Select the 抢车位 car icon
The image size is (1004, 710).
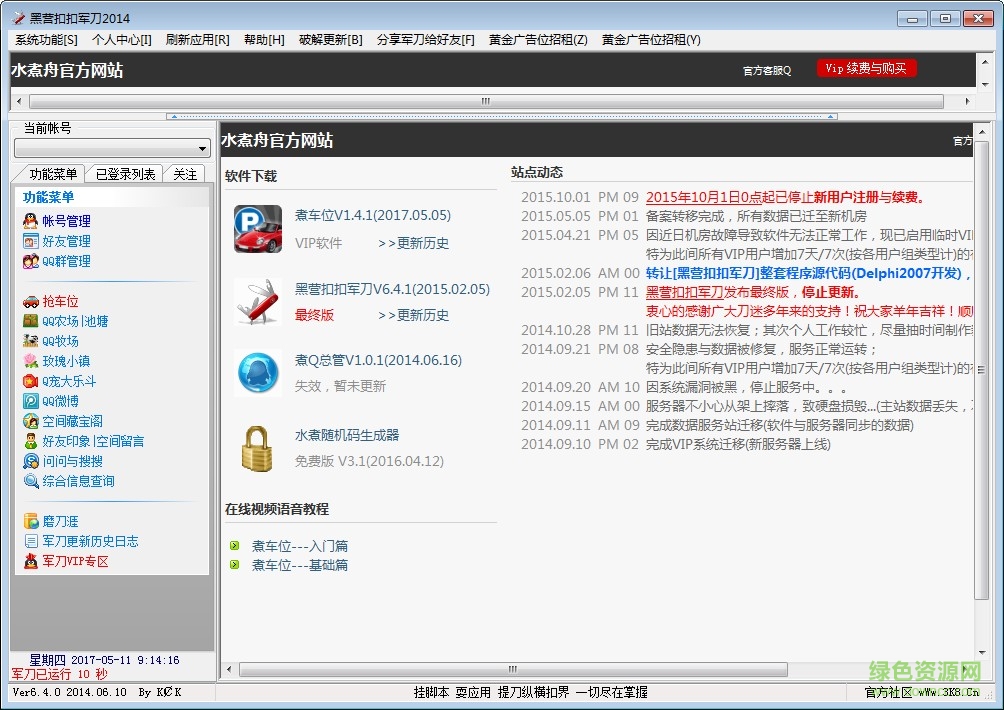(x=34, y=301)
